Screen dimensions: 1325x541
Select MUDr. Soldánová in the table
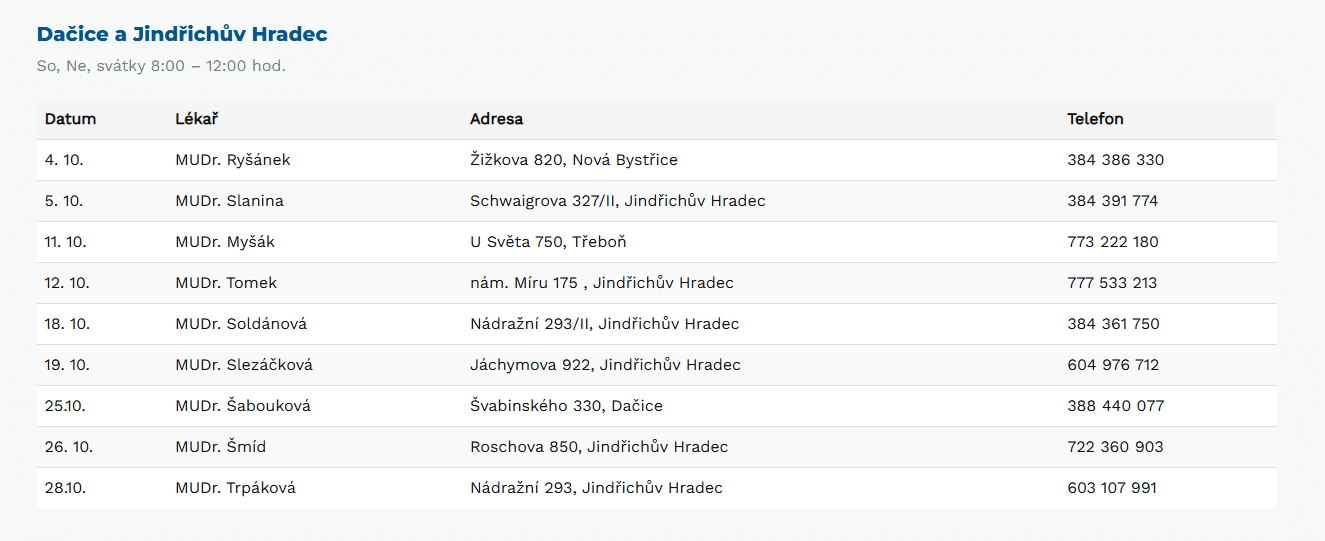click(241, 324)
